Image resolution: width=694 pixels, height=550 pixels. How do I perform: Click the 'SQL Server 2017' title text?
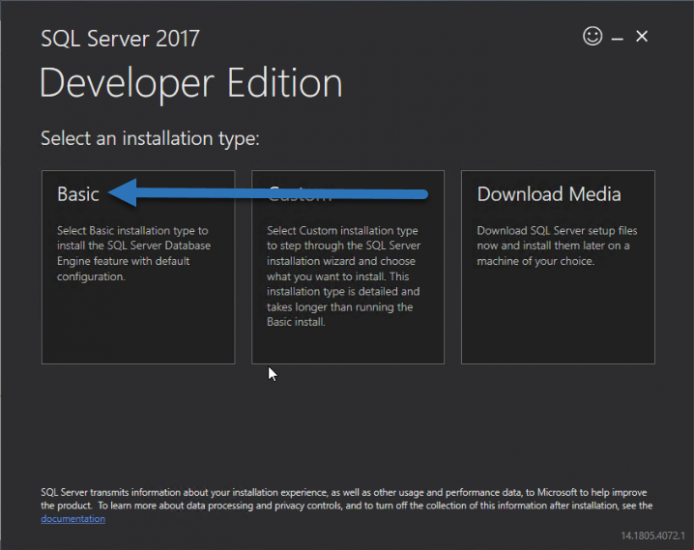120,38
